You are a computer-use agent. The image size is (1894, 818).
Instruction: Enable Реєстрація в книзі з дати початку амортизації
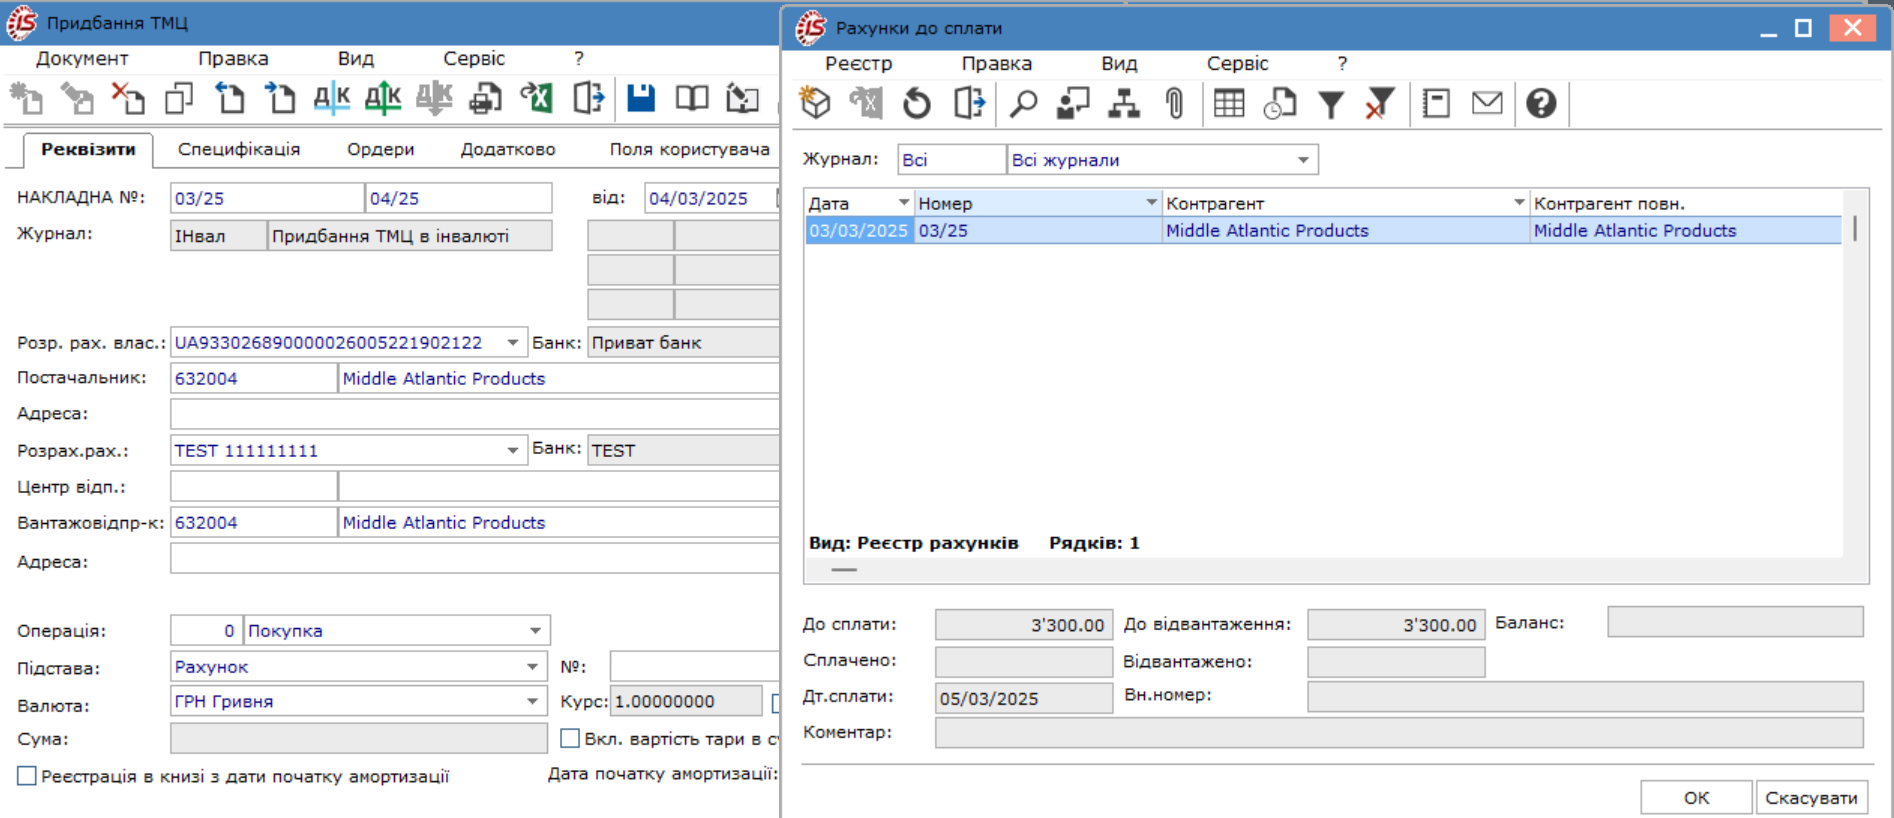coord(27,776)
